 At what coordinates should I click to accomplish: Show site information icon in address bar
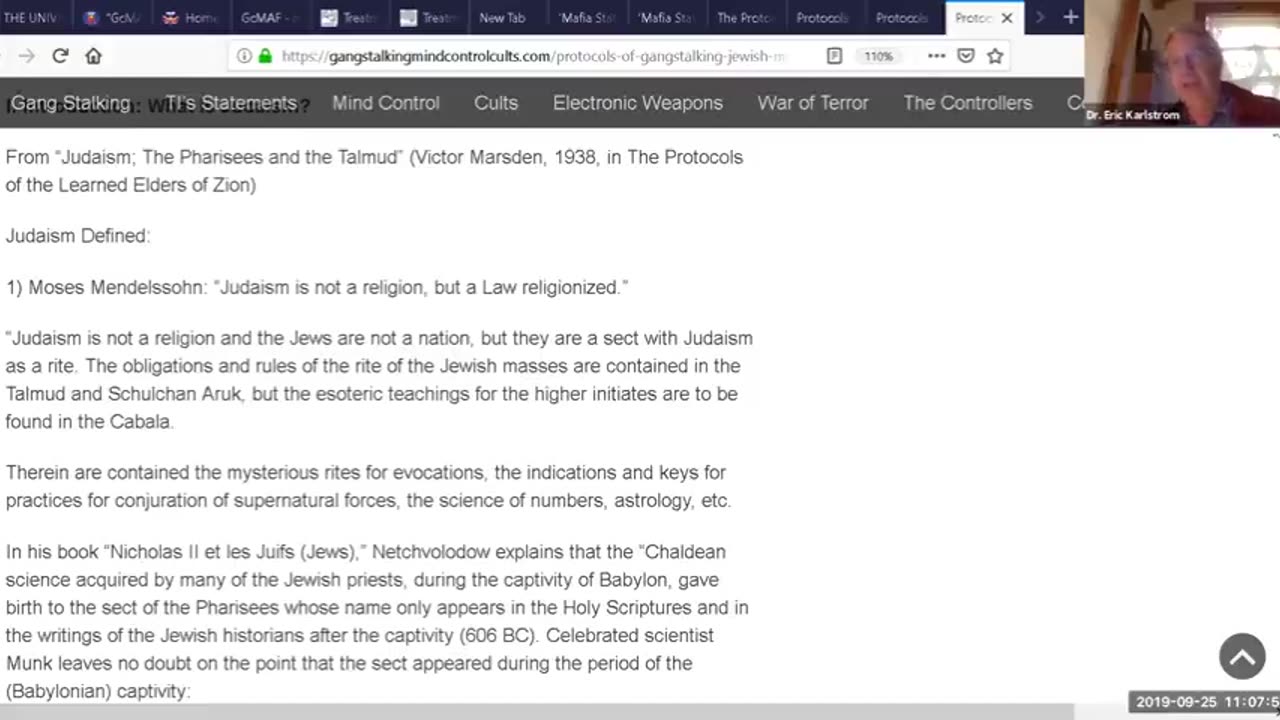[x=244, y=56]
